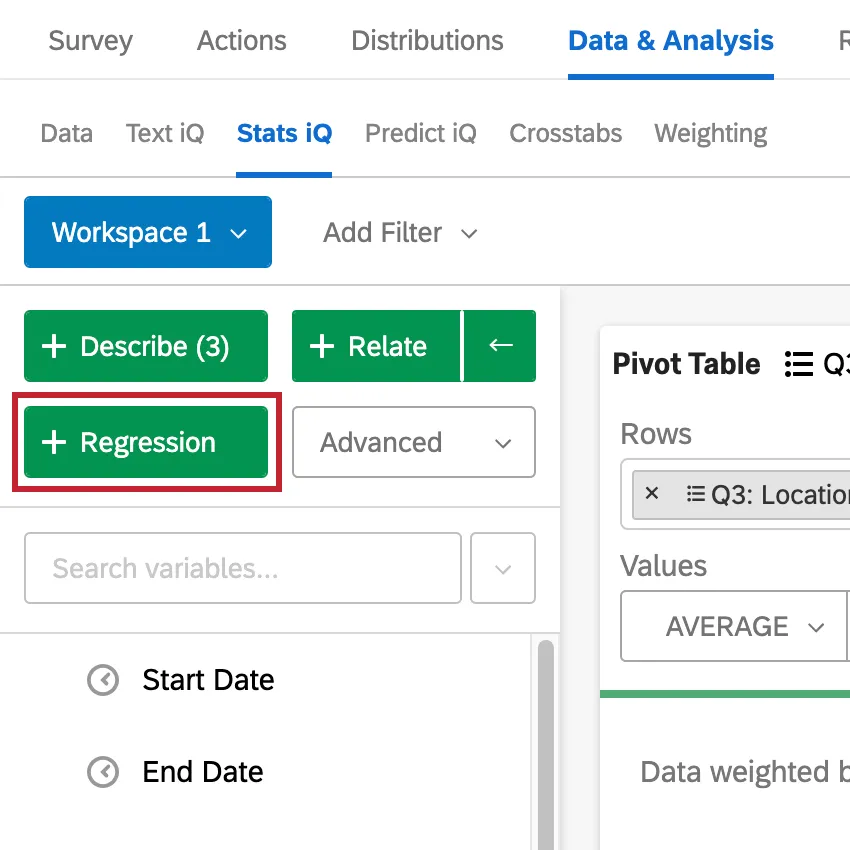Screen dimensions: 850x850
Task: Click the list icon beside Pivot Table heading
Action: point(800,364)
